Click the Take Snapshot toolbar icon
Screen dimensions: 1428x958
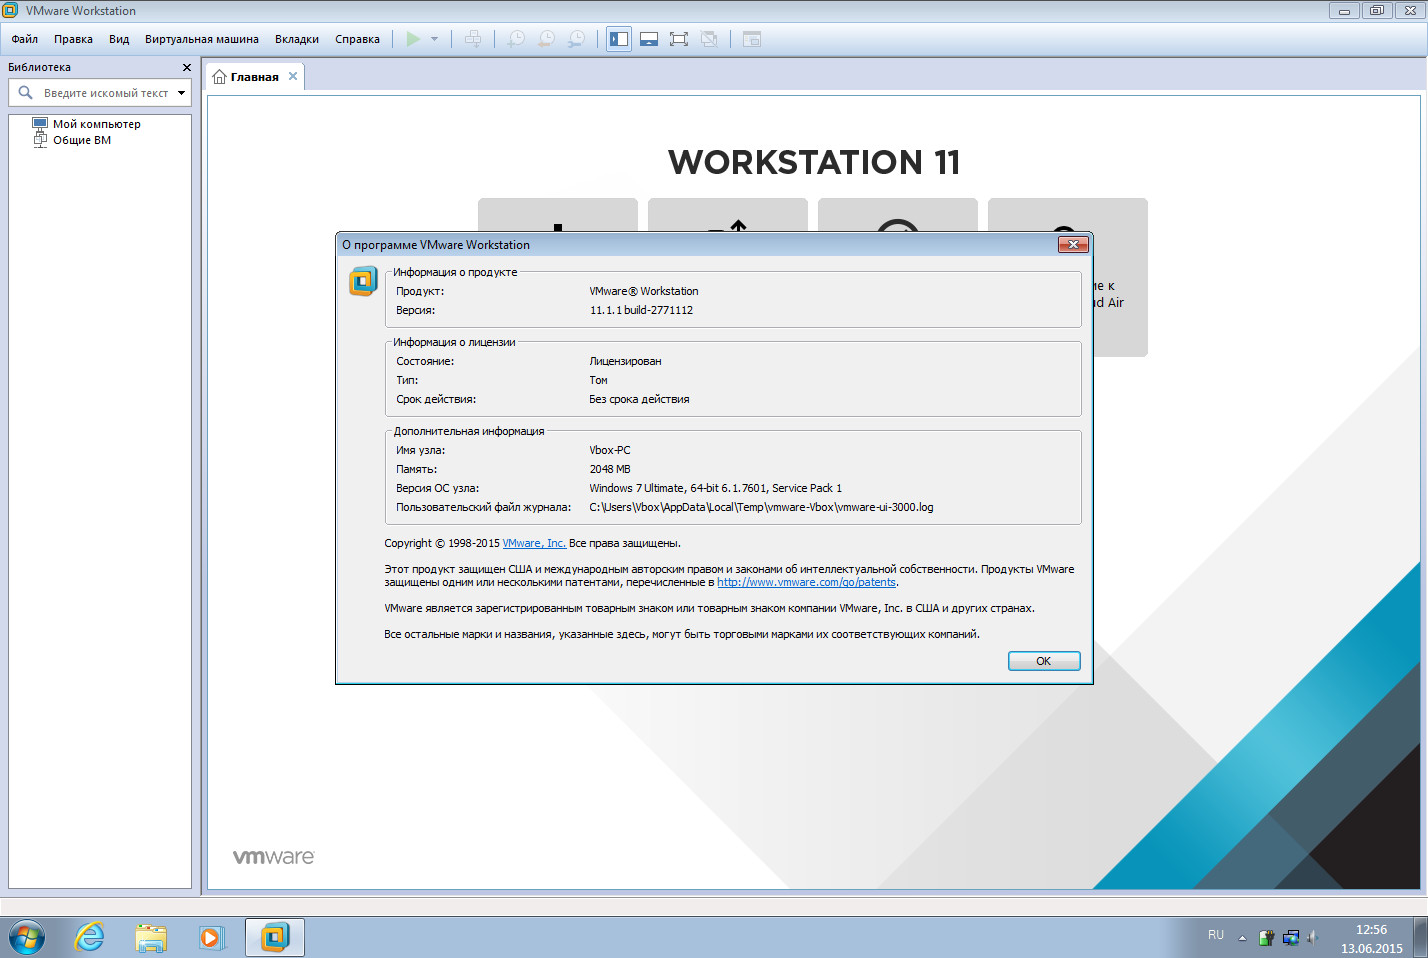pos(516,39)
